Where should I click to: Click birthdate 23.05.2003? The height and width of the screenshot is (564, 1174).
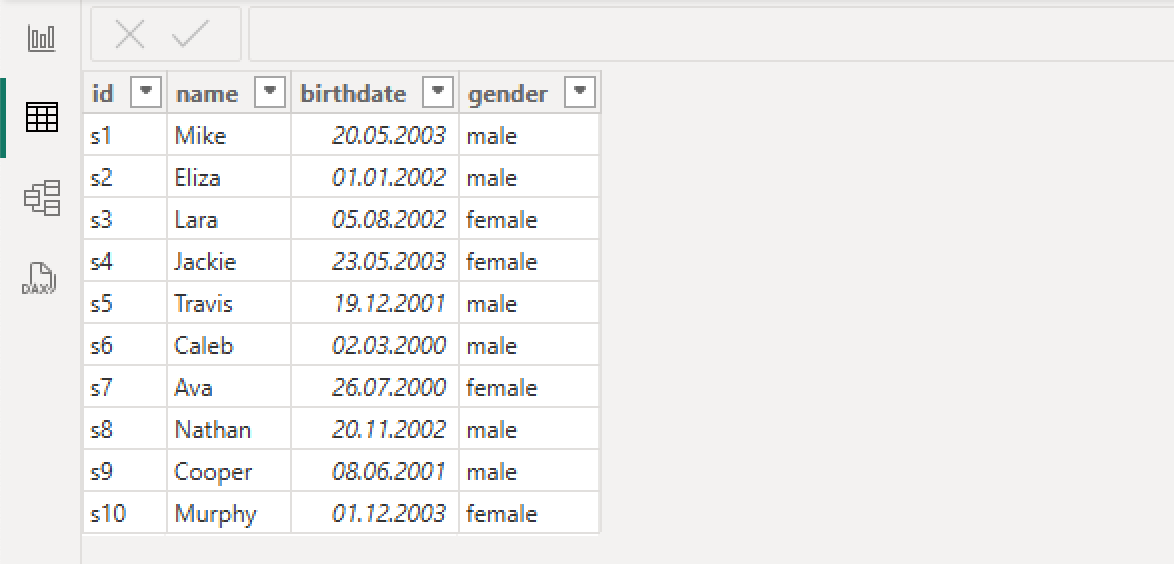pyautogui.click(x=375, y=261)
